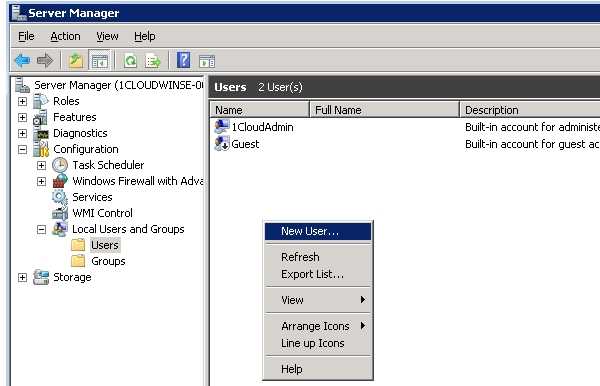Click the green Refresh toolbar icon
This screenshot has width=600, height=386.
click(x=130, y=60)
